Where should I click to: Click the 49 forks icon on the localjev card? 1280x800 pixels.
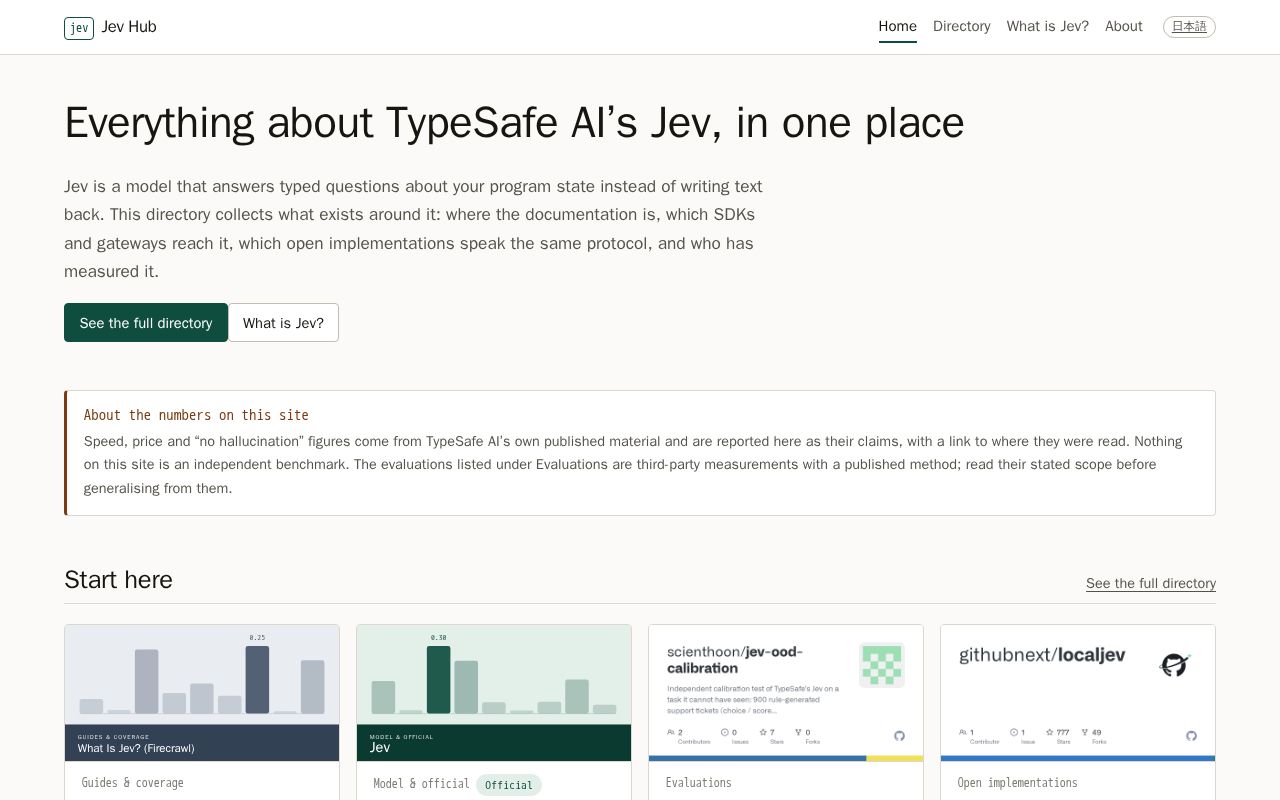click(x=1085, y=733)
